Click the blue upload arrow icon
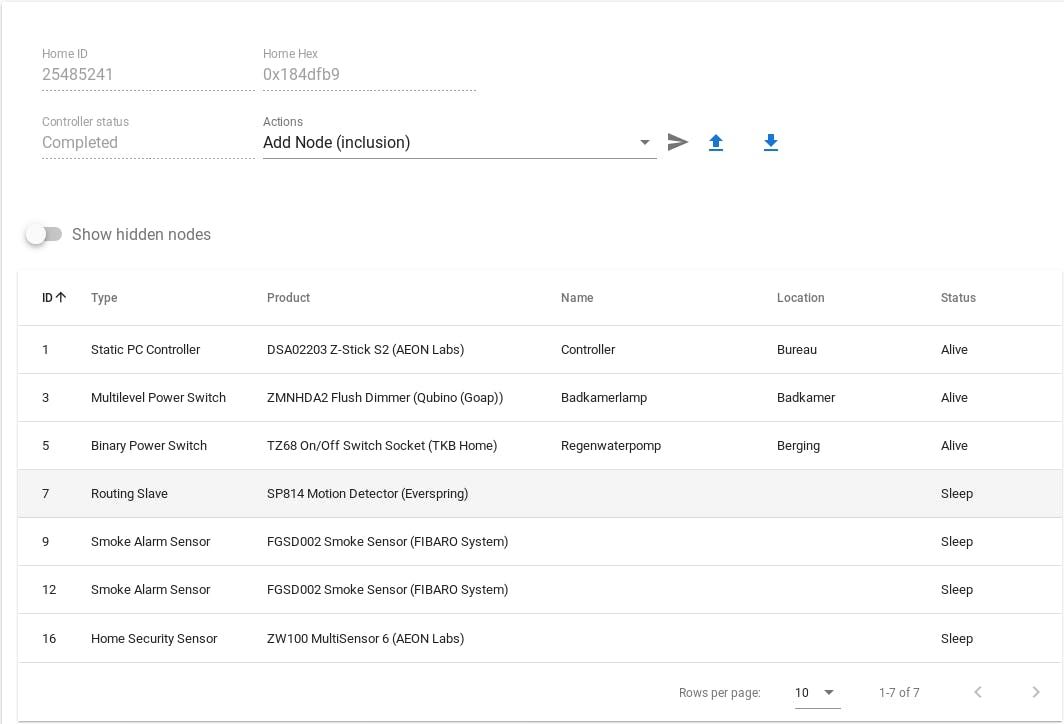 [716, 143]
